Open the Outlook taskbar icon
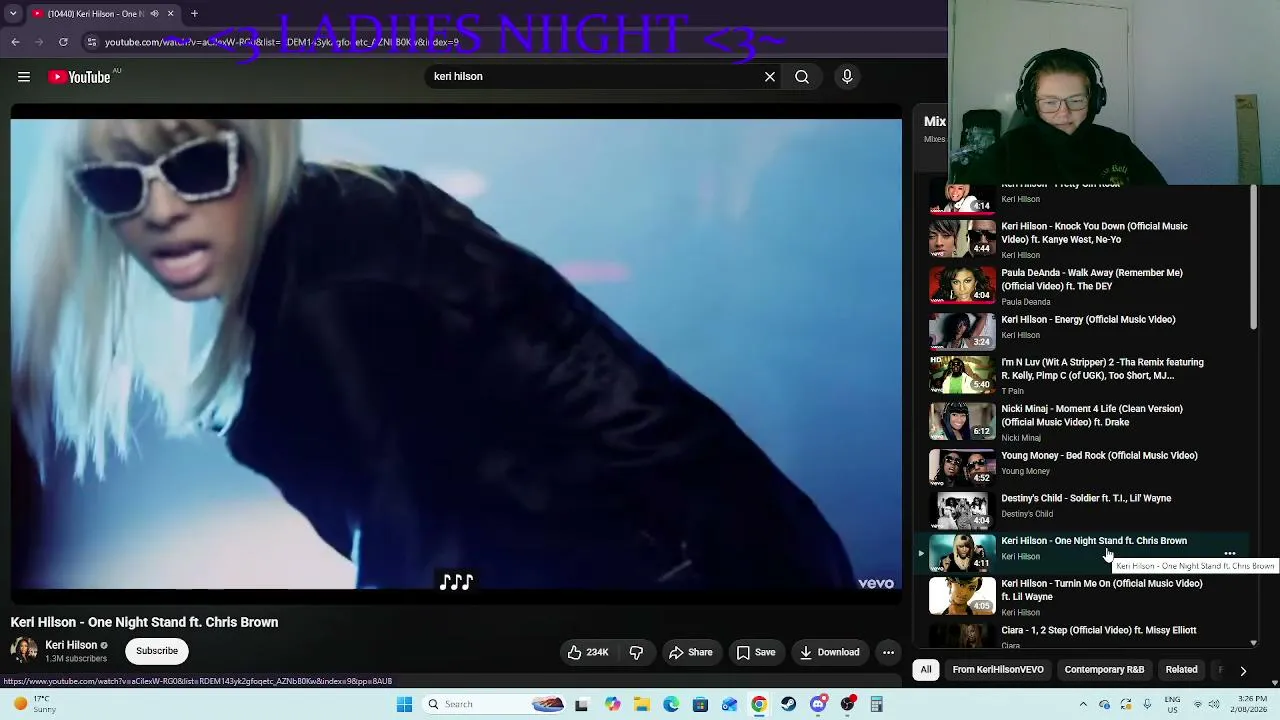The image size is (1280, 720). point(729,705)
